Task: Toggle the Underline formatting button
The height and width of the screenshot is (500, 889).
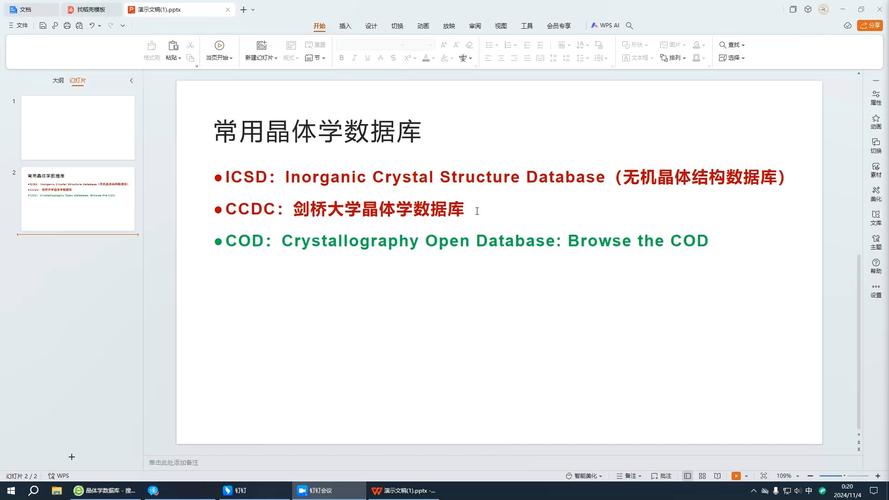Action: click(367, 58)
